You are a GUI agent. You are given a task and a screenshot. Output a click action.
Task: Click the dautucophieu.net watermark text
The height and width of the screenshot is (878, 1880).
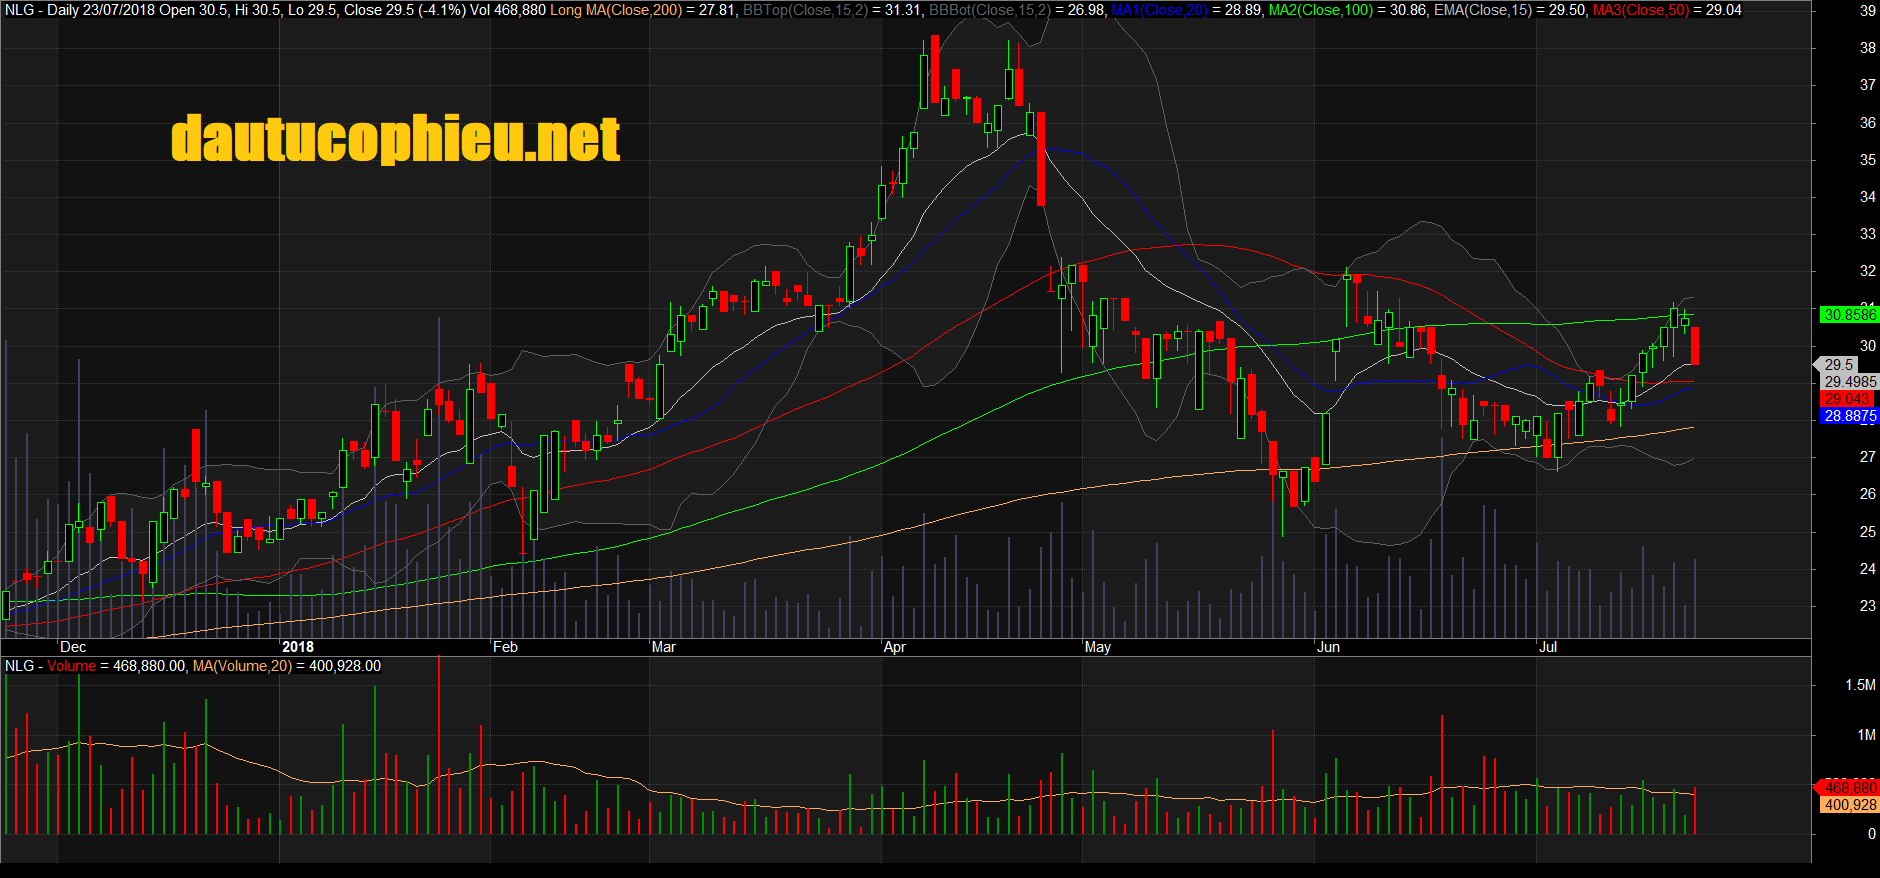point(395,139)
